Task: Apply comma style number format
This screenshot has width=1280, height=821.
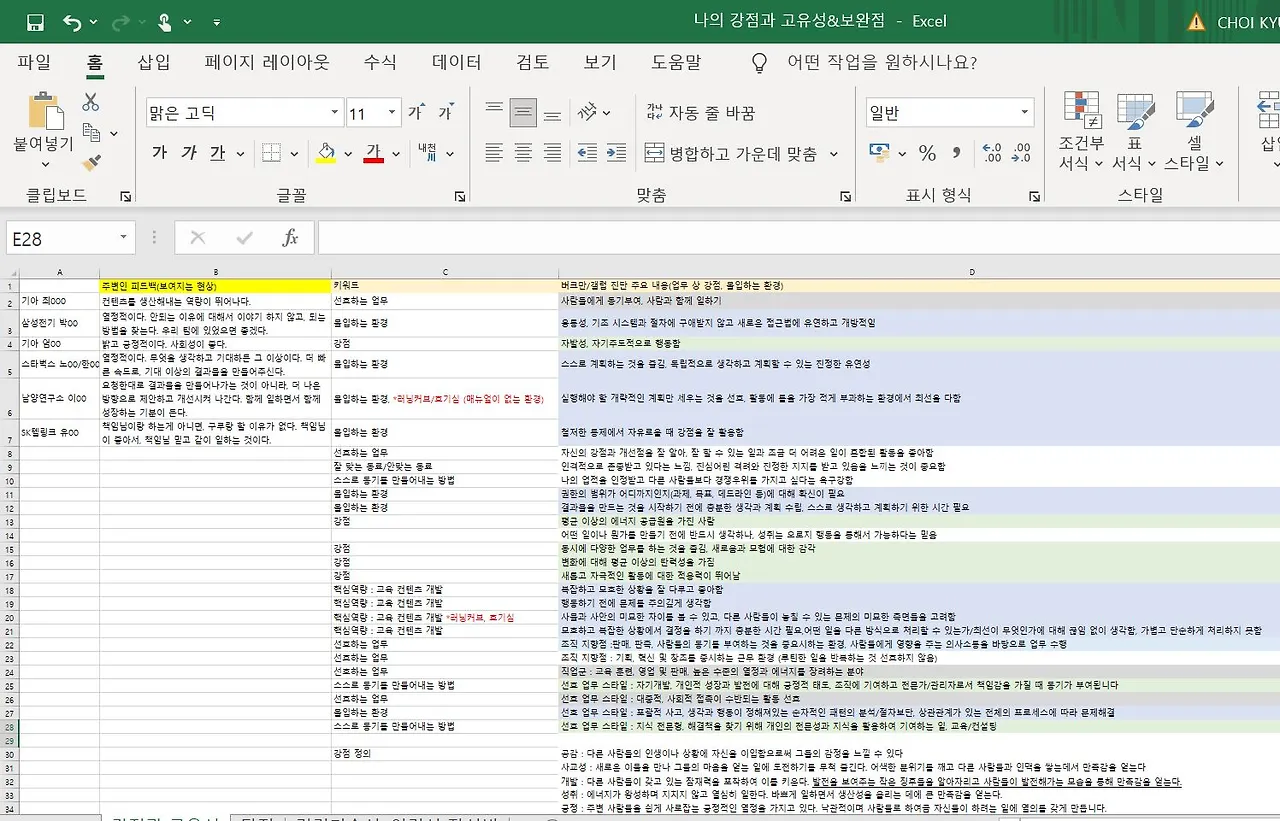Action: [x=957, y=153]
